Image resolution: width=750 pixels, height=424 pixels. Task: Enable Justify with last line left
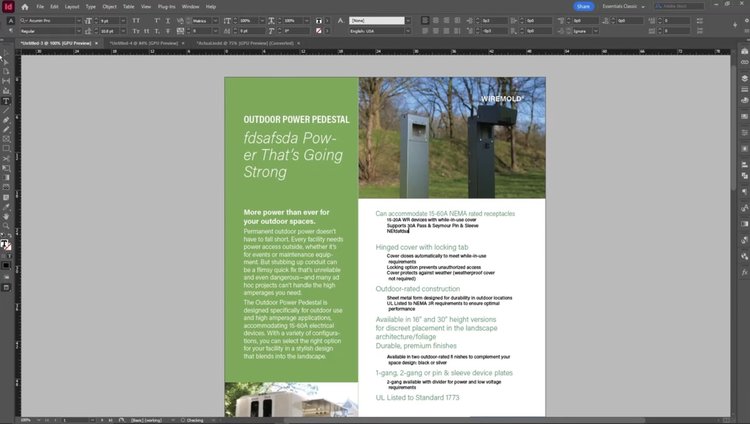pyautogui.click(x=425, y=31)
